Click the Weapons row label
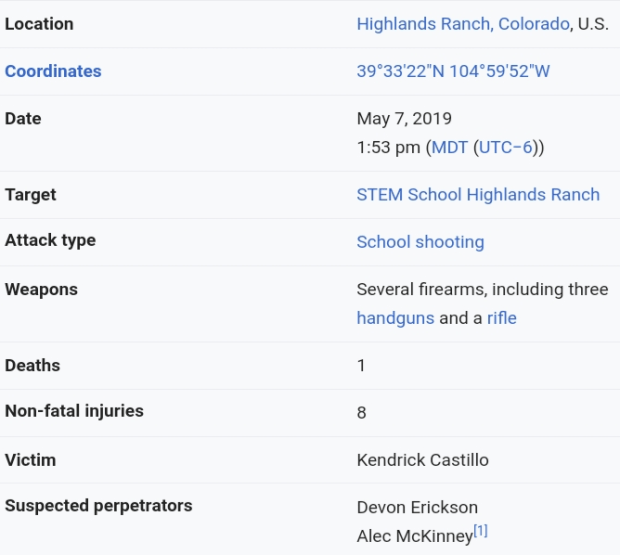620x555 pixels. [x=41, y=290]
